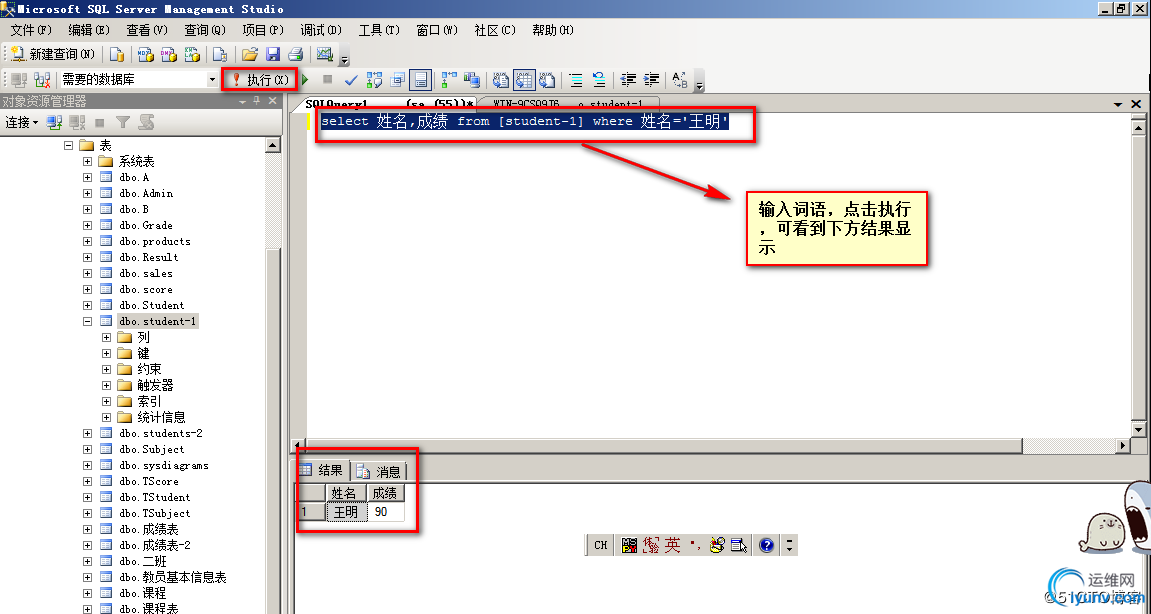
Task: Display the estimated execution plan
Action: (374, 79)
